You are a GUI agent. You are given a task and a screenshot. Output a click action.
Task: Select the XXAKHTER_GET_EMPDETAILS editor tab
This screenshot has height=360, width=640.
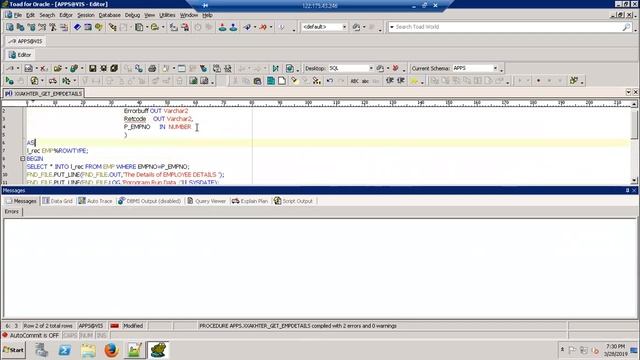(44, 93)
